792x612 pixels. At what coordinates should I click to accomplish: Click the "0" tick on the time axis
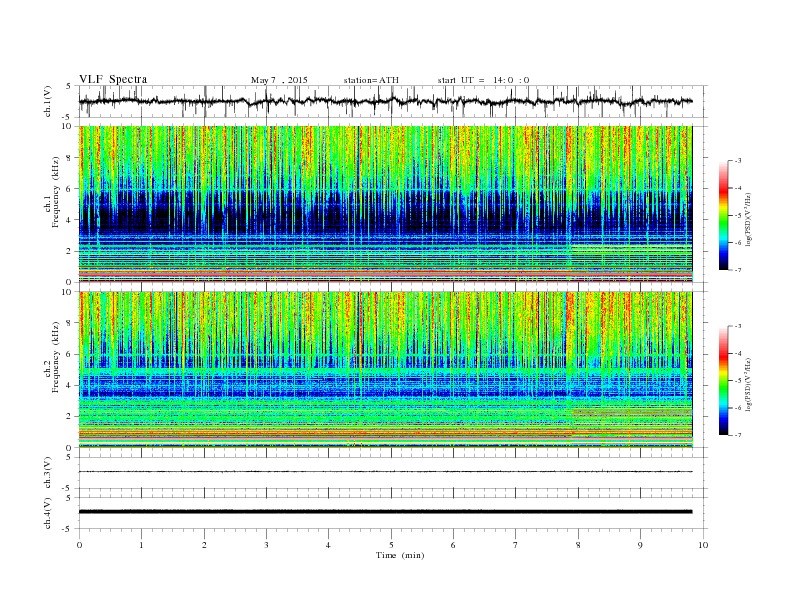(x=79, y=545)
